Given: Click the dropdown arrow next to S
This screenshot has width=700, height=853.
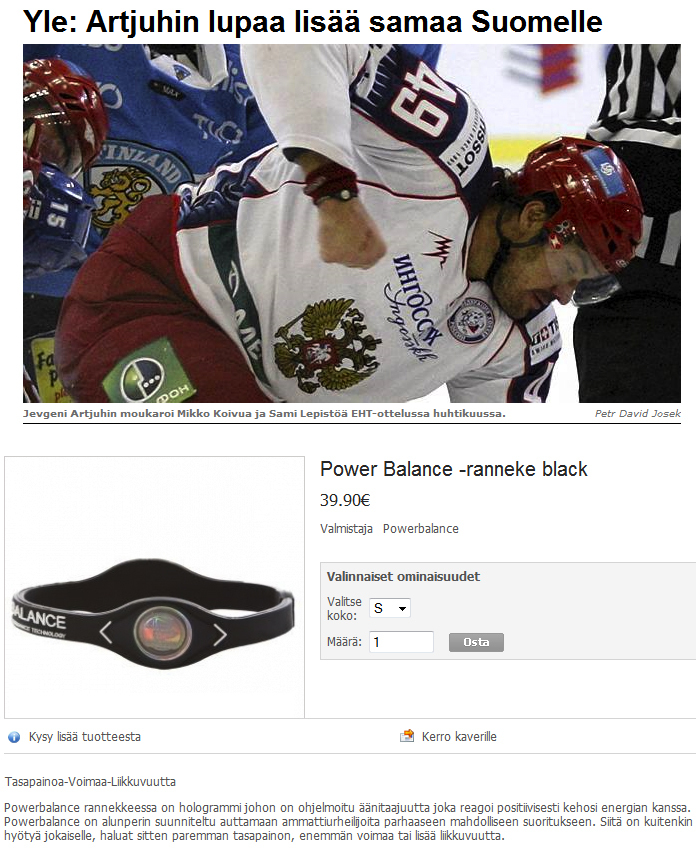Looking at the screenshot, I should 402,609.
